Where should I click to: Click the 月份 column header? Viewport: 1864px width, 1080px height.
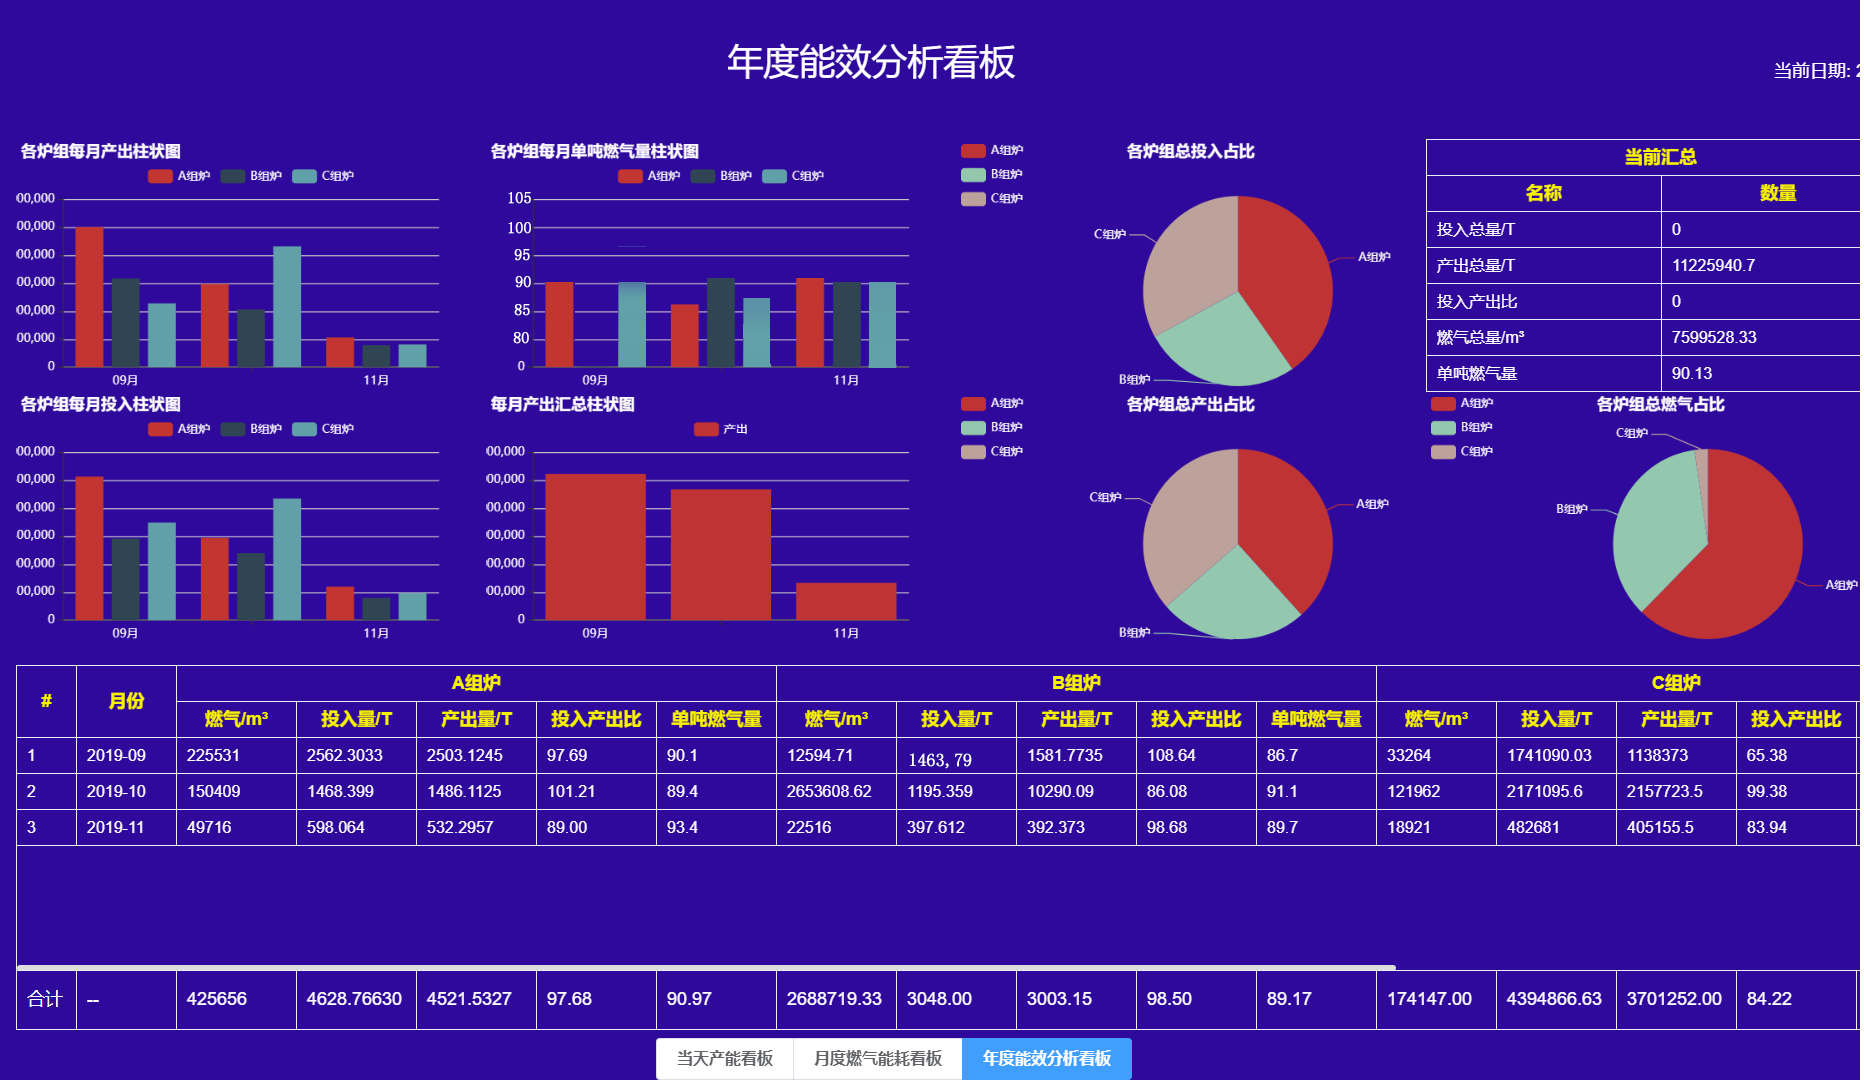(126, 701)
